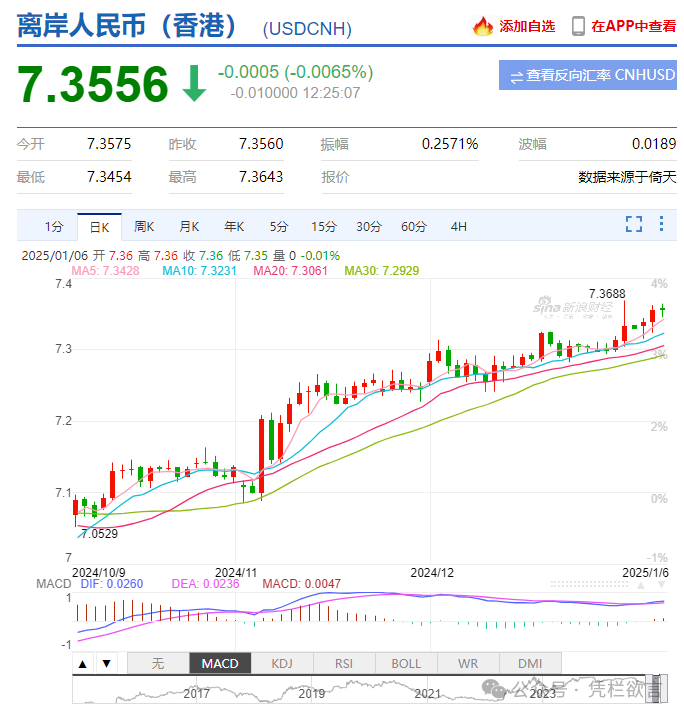Select the 60分 interval tab
Viewport: 684px width, 716px height.
click(414, 227)
